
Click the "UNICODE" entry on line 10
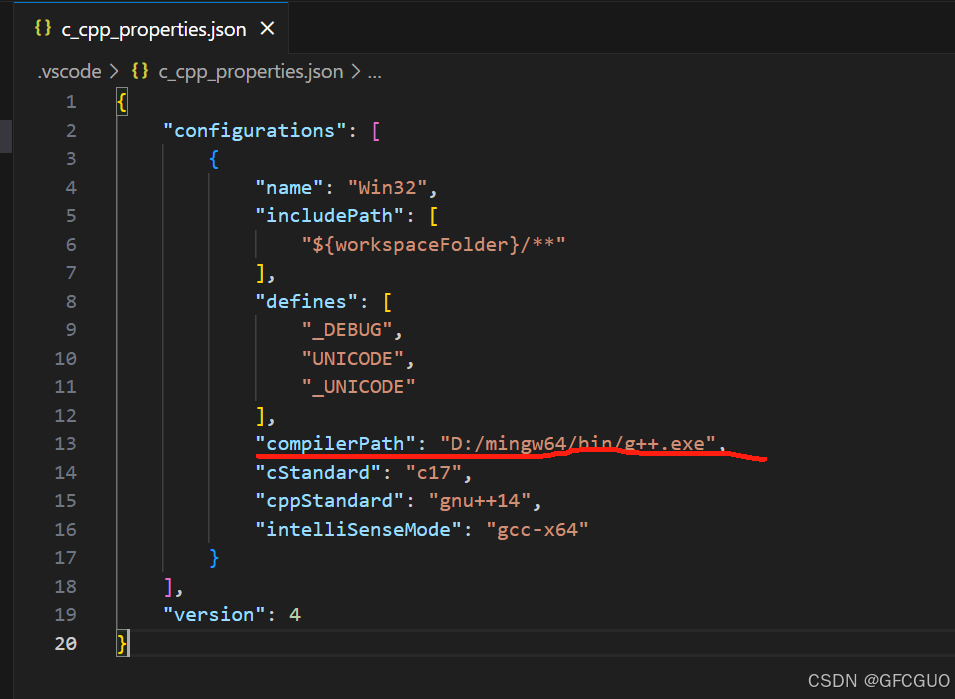[x=353, y=359]
